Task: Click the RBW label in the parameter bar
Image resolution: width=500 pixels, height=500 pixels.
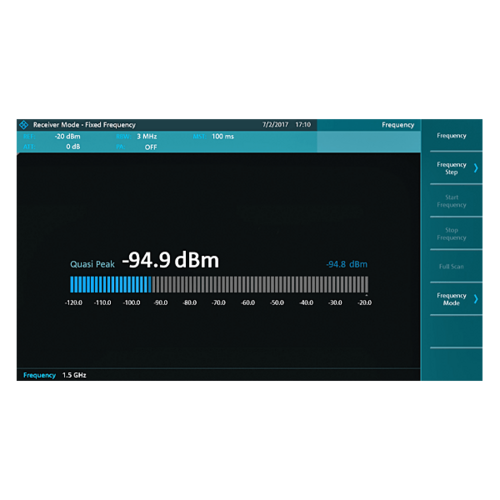Action: point(123,136)
